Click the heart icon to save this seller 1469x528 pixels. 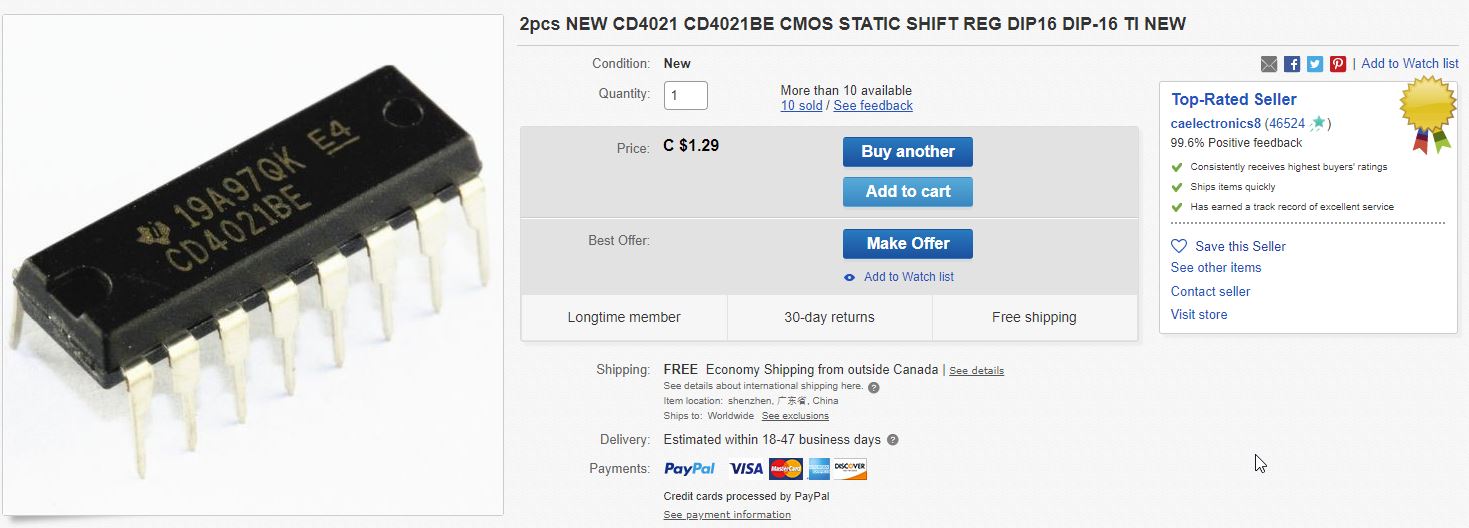[1179, 246]
